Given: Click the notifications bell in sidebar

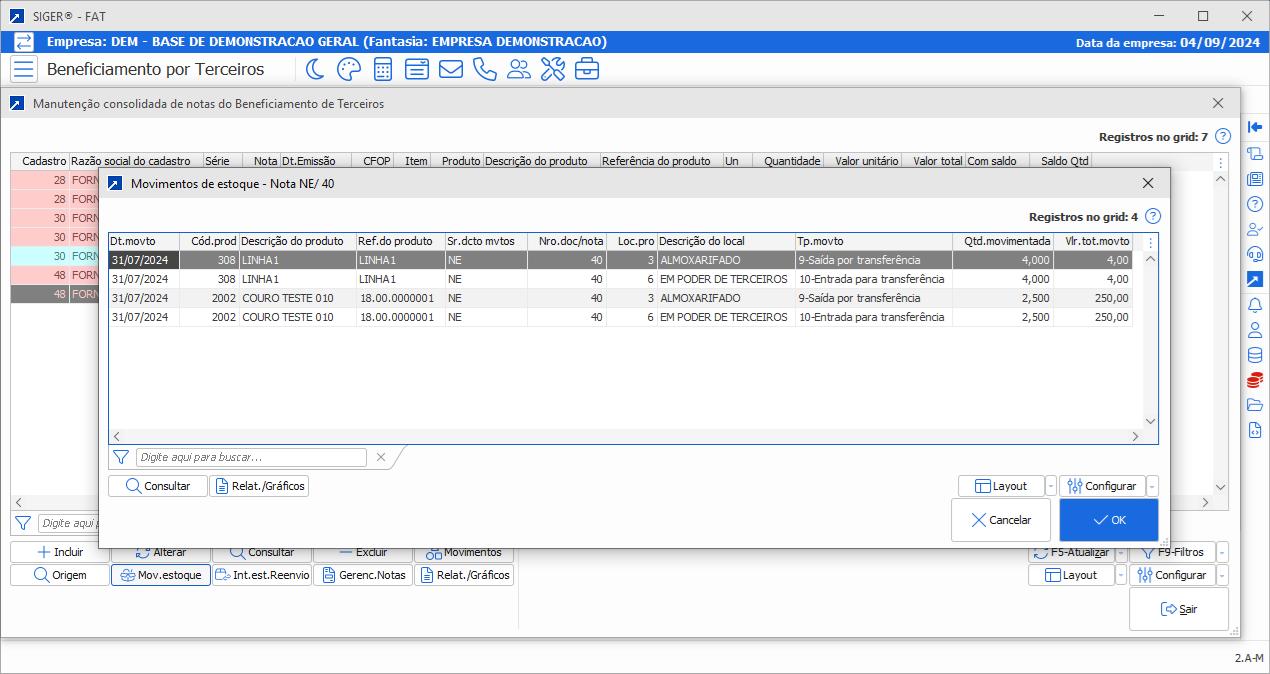Looking at the screenshot, I should (1255, 305).
